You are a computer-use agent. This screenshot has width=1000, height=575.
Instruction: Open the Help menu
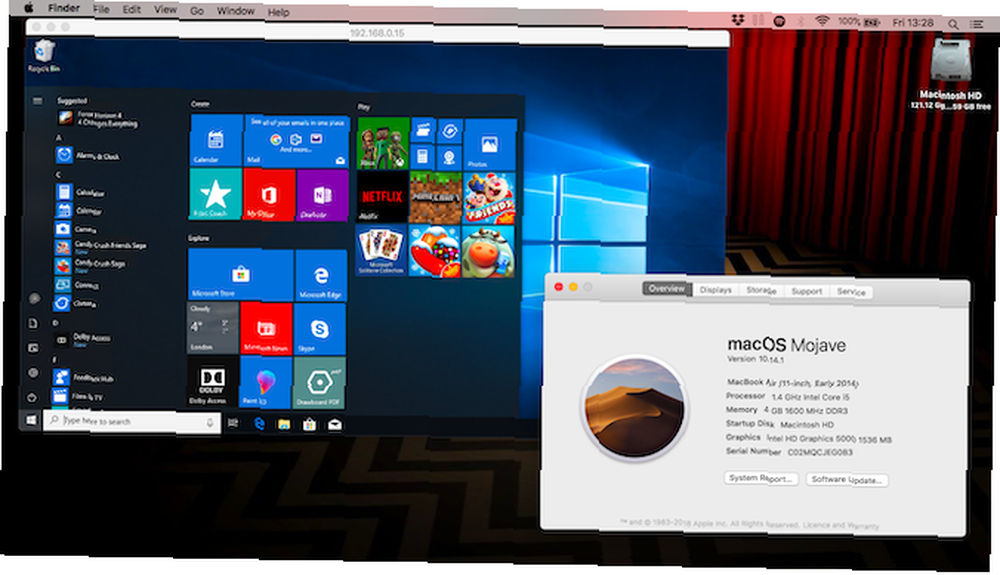278,12
